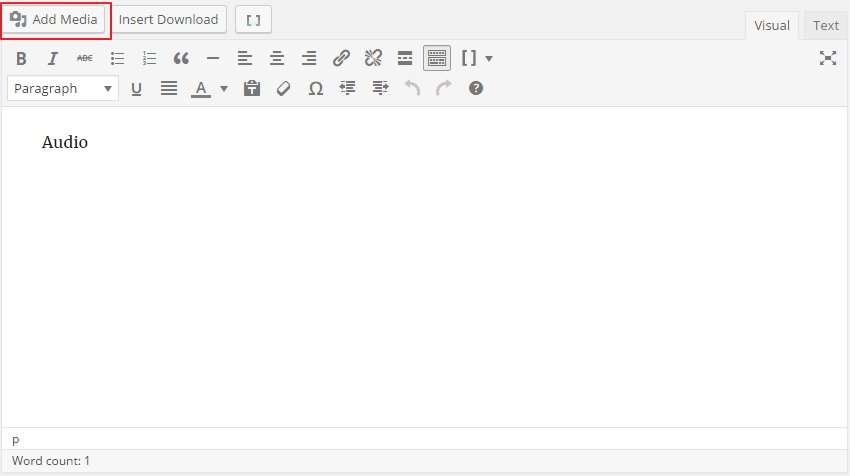Screen dimensions: 850x476
Task: Switch to the Visual editor tab
Action: [771, 25]
